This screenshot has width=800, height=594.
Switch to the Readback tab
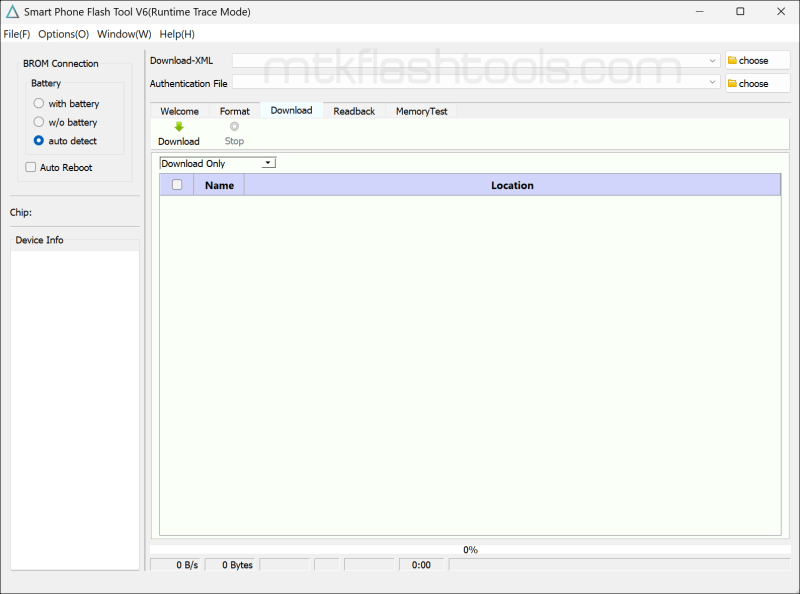[354, 111]
